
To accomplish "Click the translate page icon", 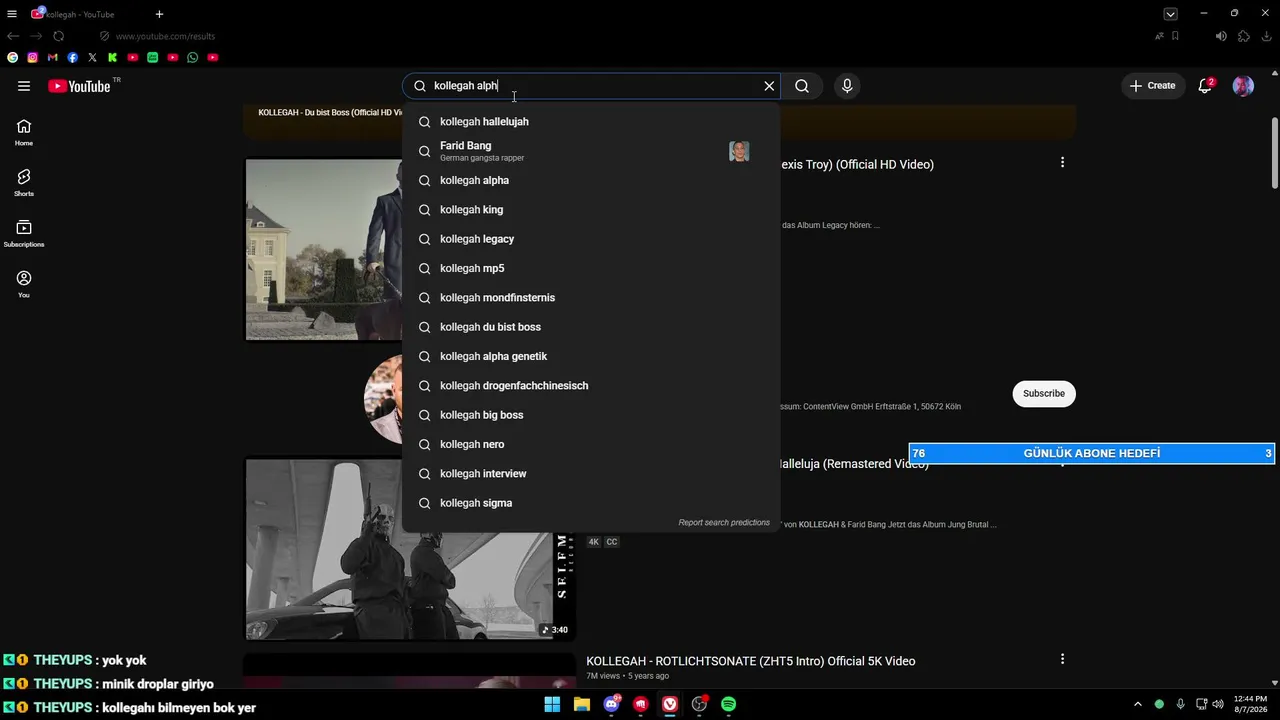I will (x=1159, y=36).
